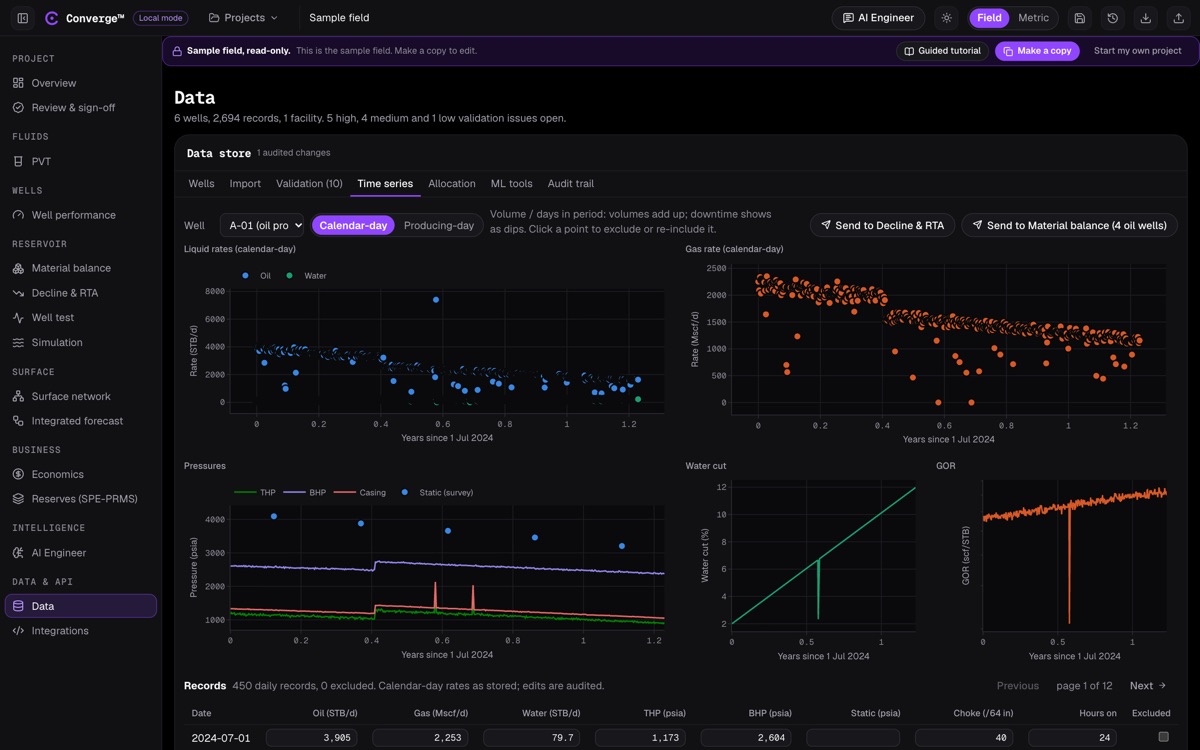The image size is (1200, 750).
Task: Toggle the light/dark theme sun icon
Action: [x=946, y=18]
